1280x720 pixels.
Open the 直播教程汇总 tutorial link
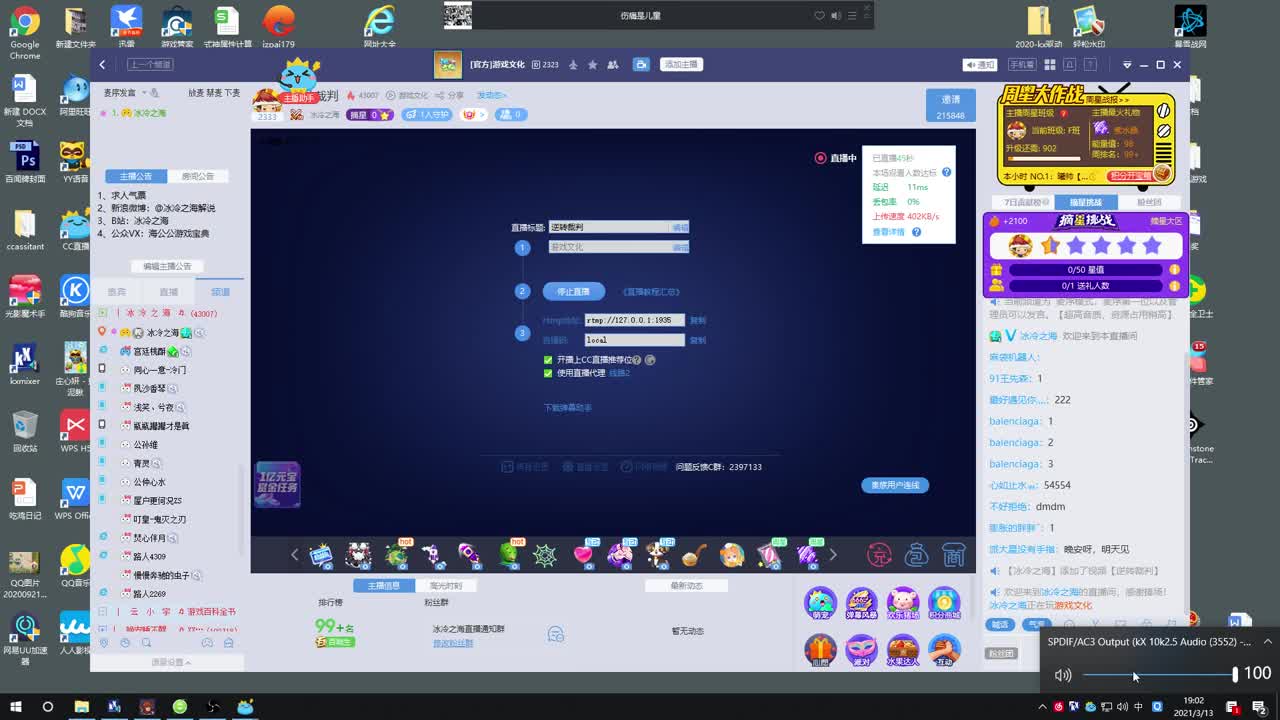click(651, 292)
